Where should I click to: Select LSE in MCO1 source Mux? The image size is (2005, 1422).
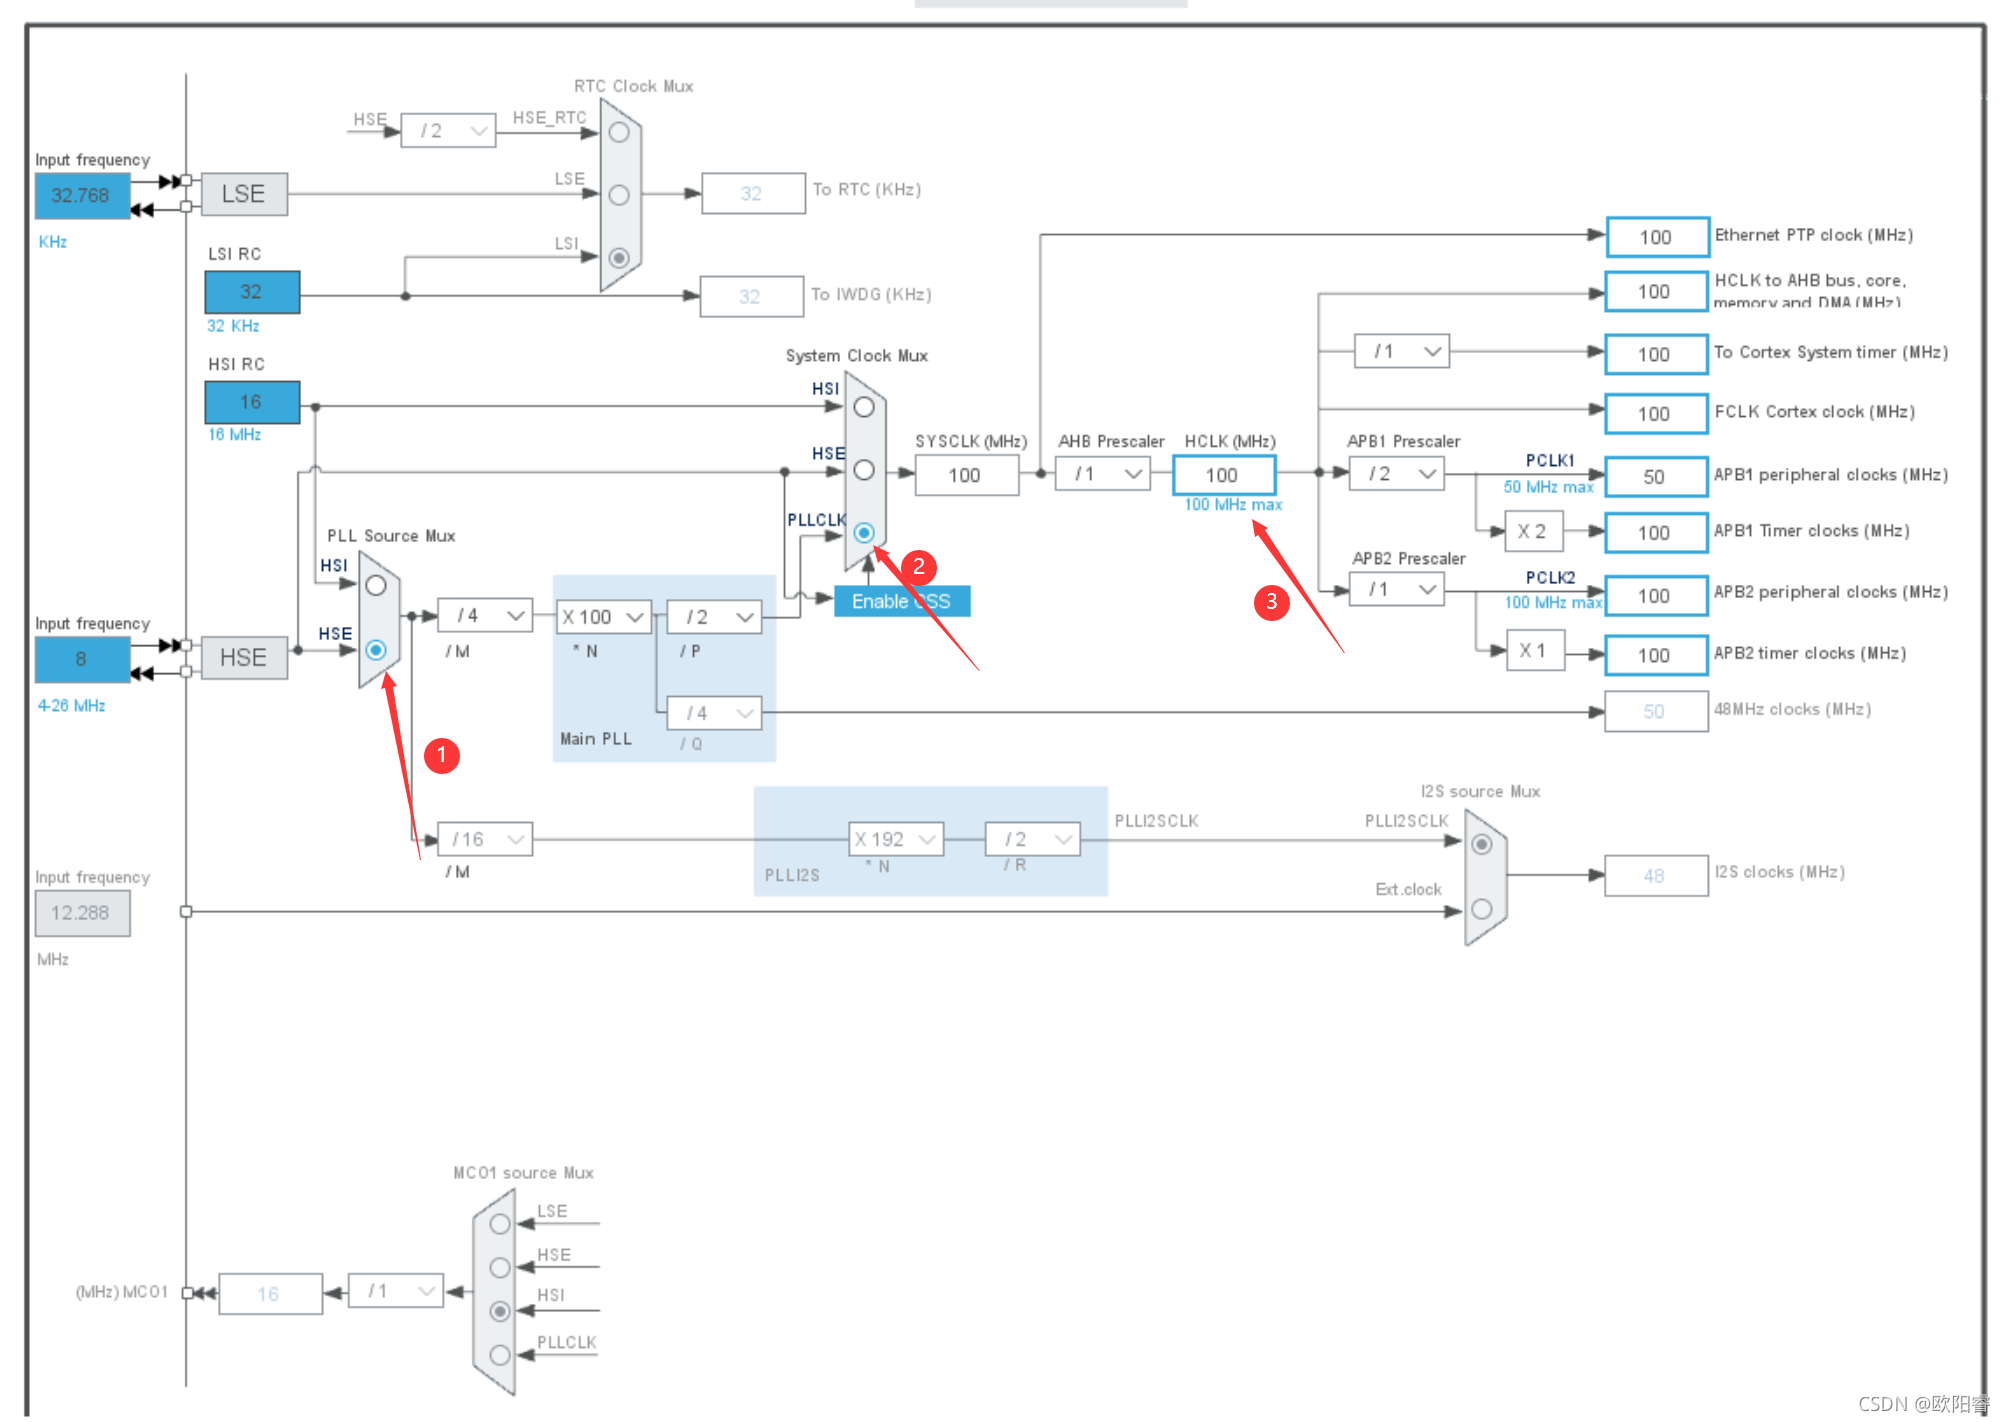[x=500, y=1224]
